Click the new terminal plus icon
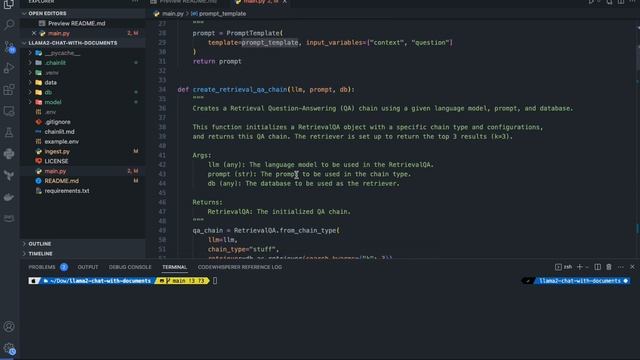640x360 pixels. pos(580,267)
